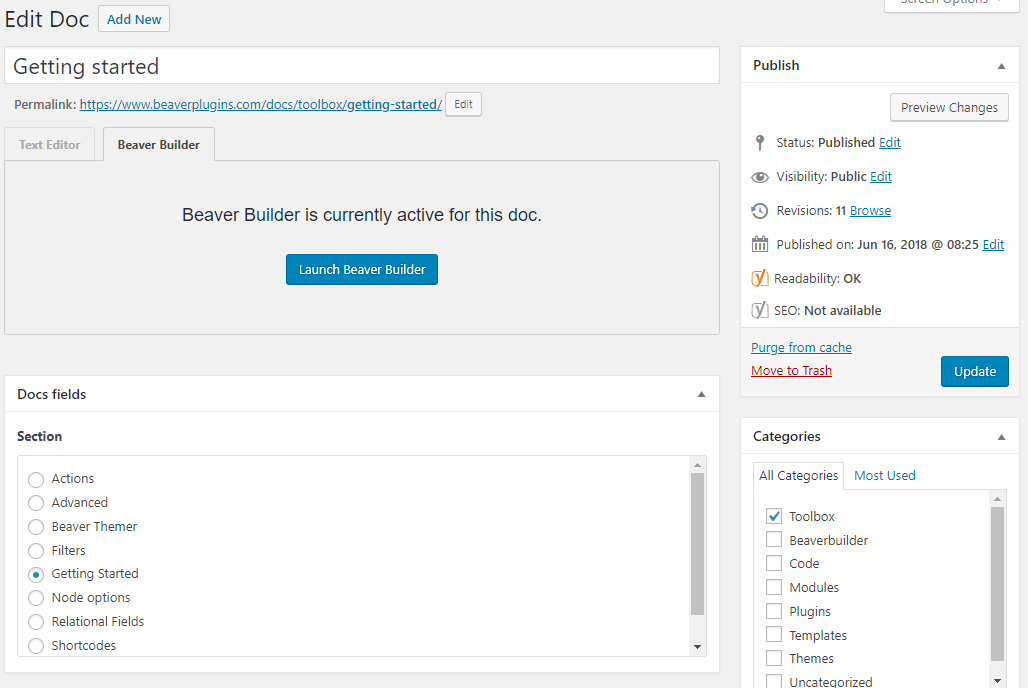Click the Visibility eye icon
Viewport: 1028px width, 688px height.
(760, 176)
